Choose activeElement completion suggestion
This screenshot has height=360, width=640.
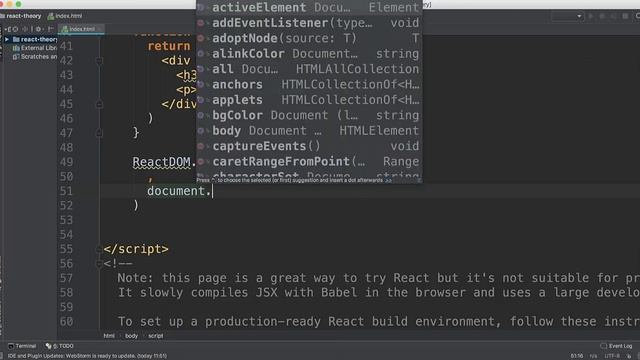click(x=309, y=7)
